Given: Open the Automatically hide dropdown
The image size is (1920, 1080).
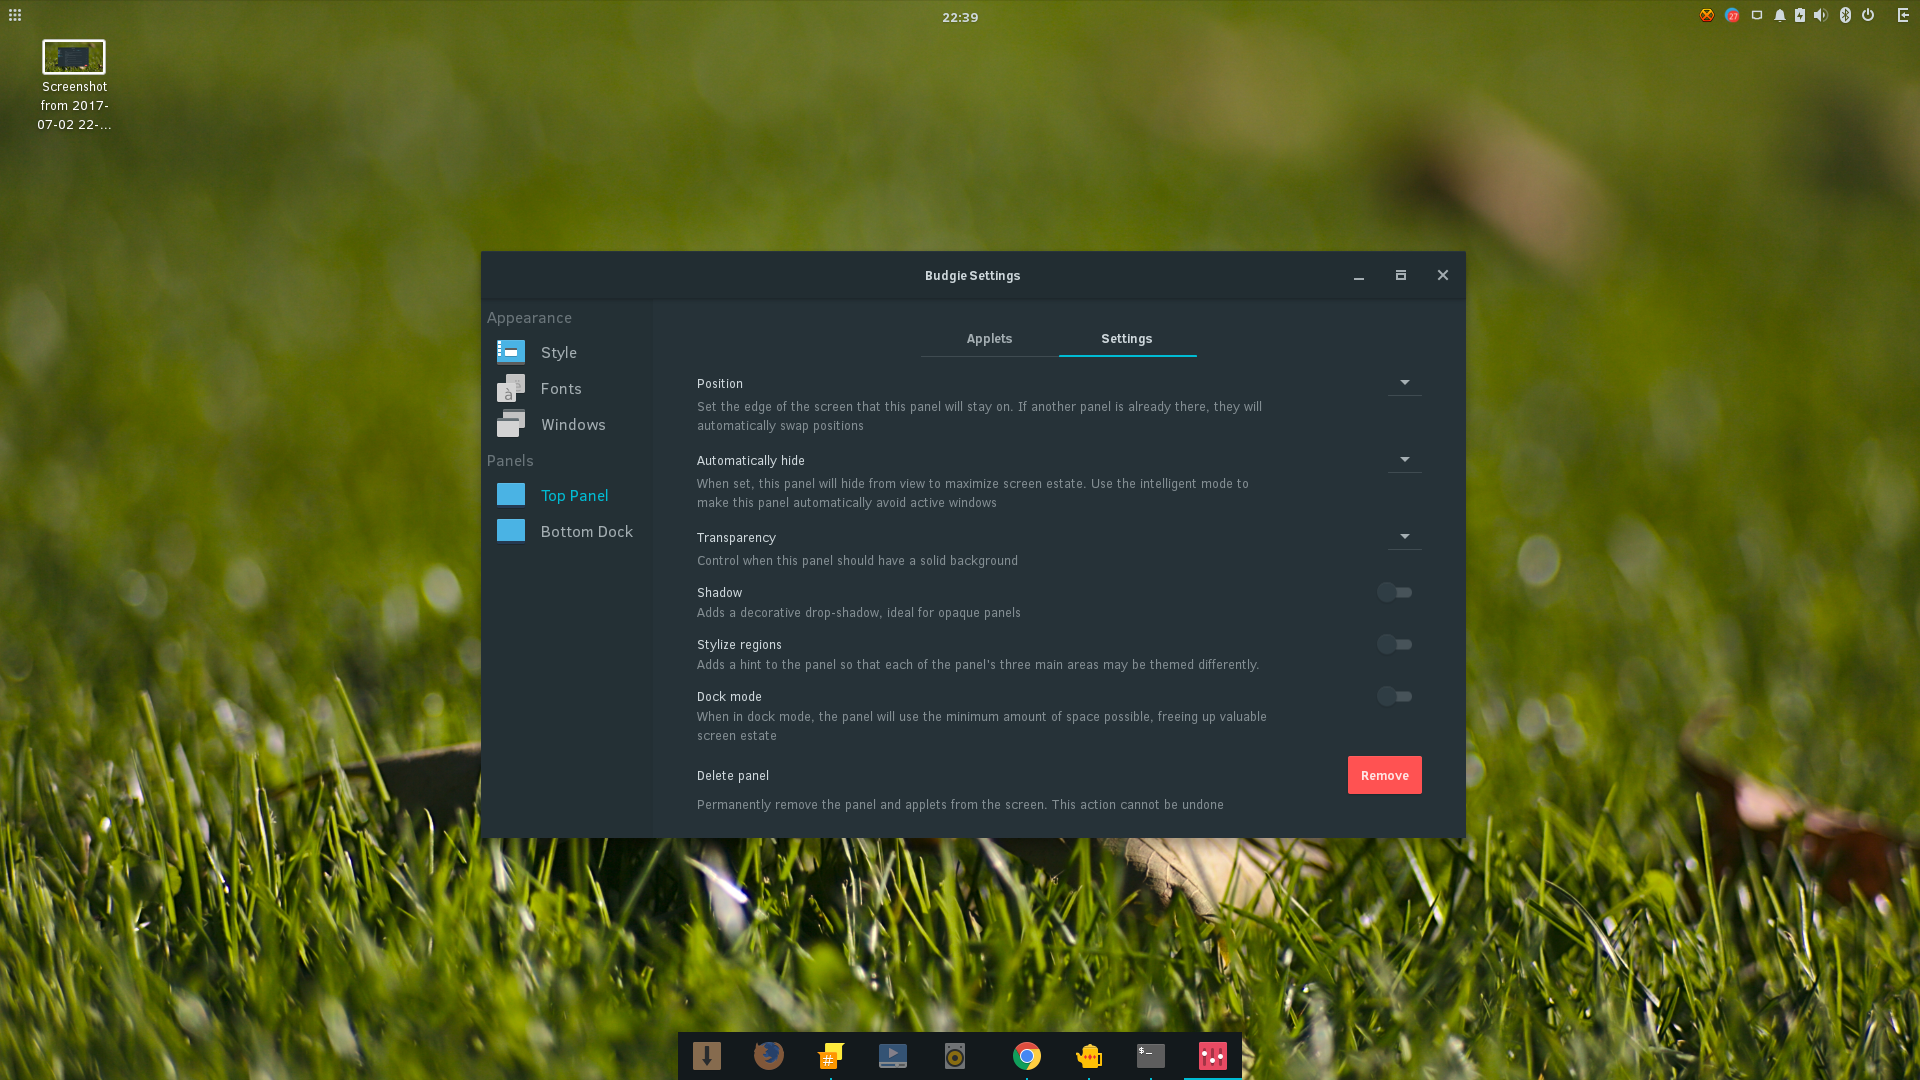Looking at the screenshot, I should pyautogui.click(x=1404, y=460).
